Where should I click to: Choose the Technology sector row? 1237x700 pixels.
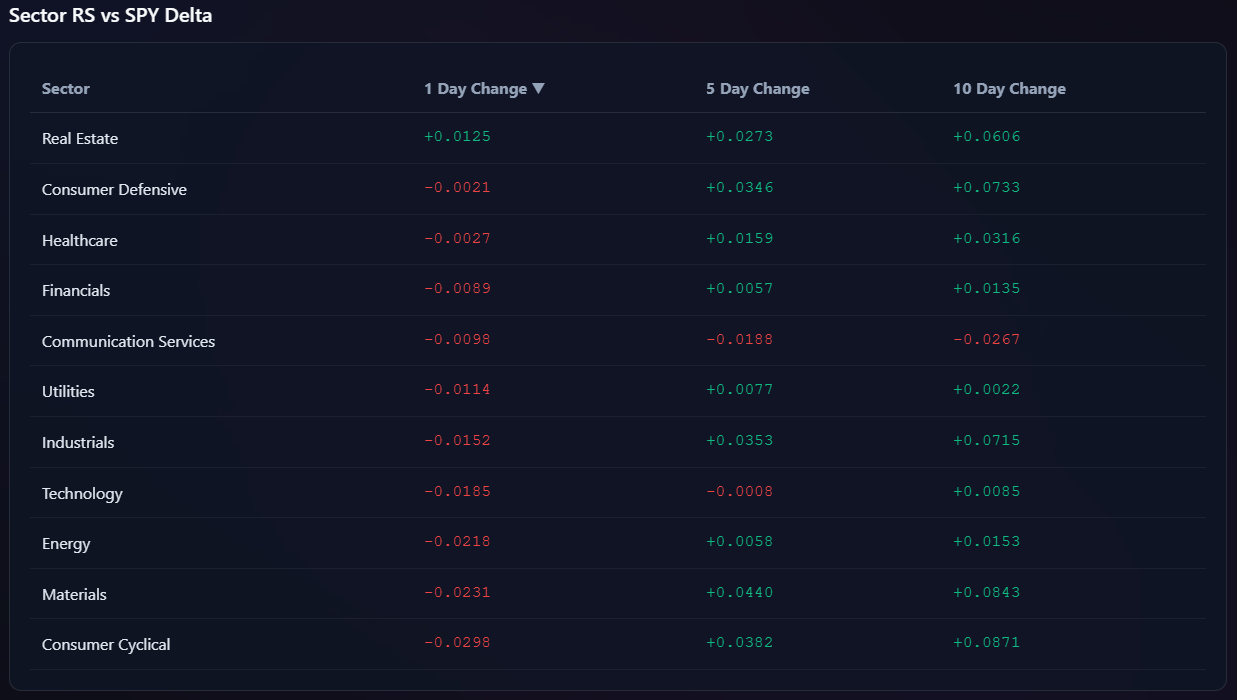coord(82,494)
